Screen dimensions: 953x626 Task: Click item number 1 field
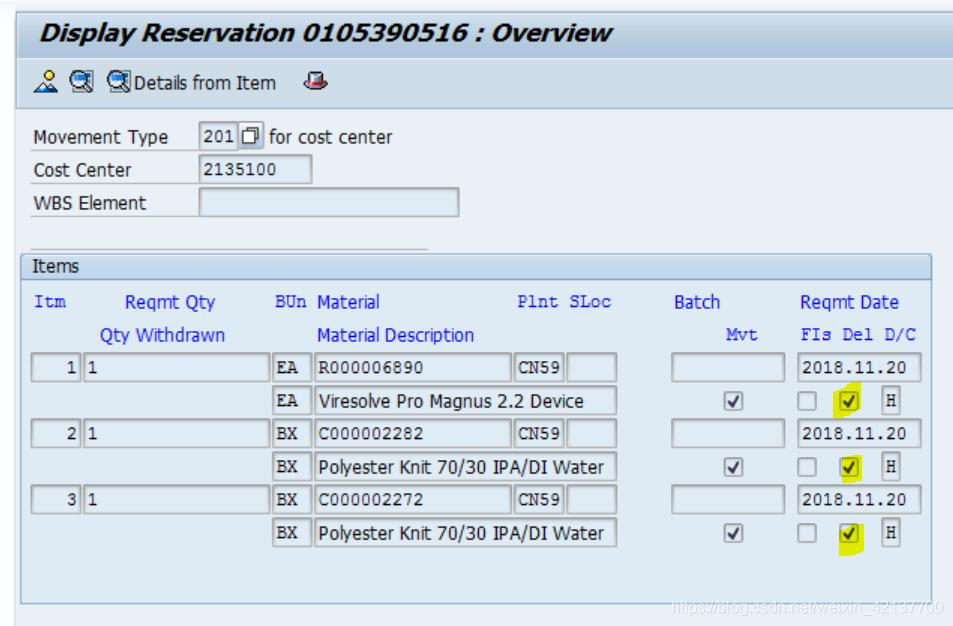pyautogui.click(x=56, y=367)
